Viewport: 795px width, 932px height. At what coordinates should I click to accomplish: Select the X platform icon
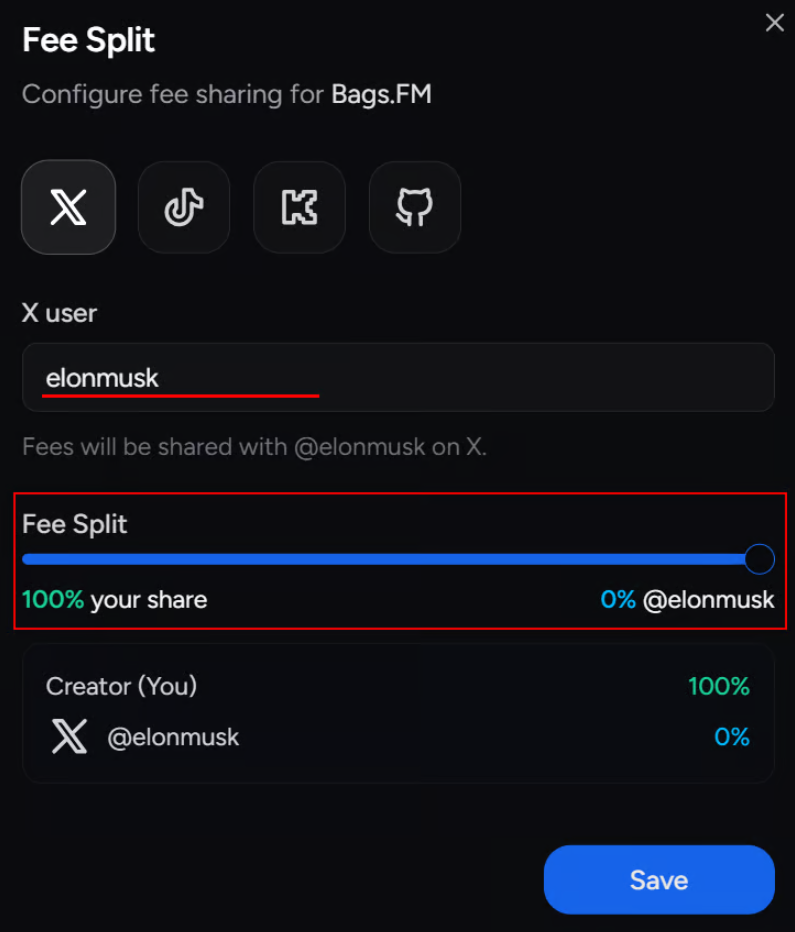click(68, 207)
